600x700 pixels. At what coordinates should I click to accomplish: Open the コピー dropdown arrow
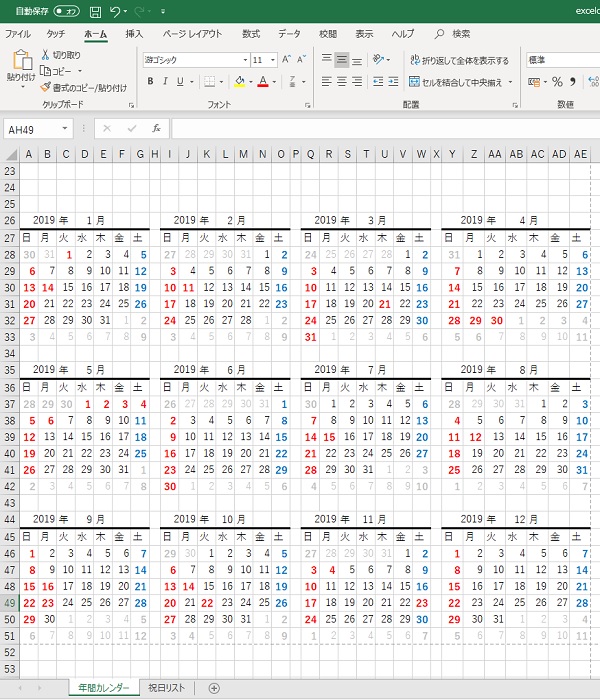80,71
